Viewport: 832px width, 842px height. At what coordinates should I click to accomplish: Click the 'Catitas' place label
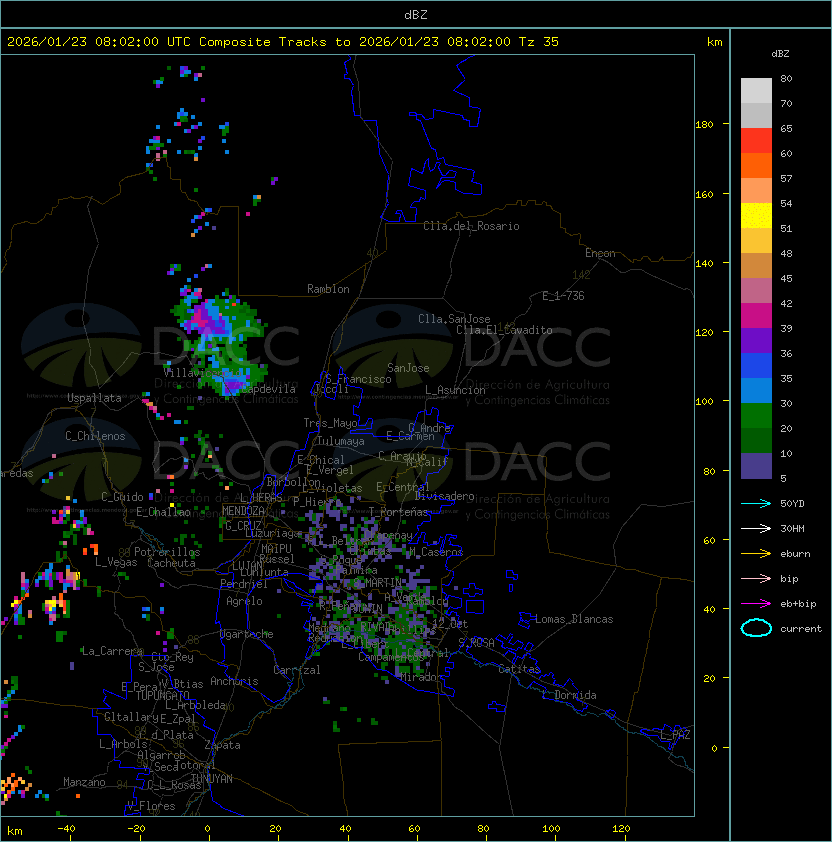pyautogui.click(x=519, y=669)
